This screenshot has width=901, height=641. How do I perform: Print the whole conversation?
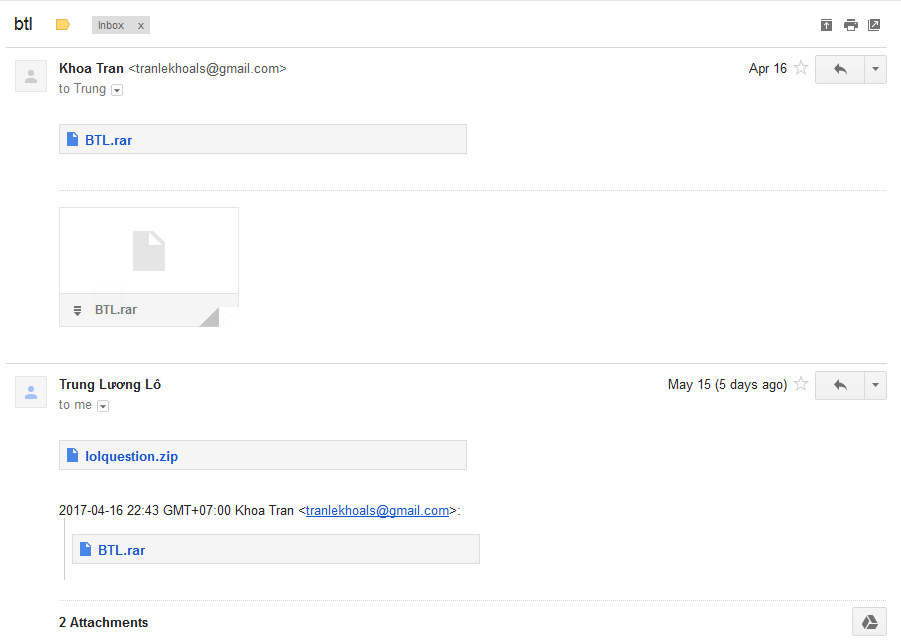coord(850,25)
